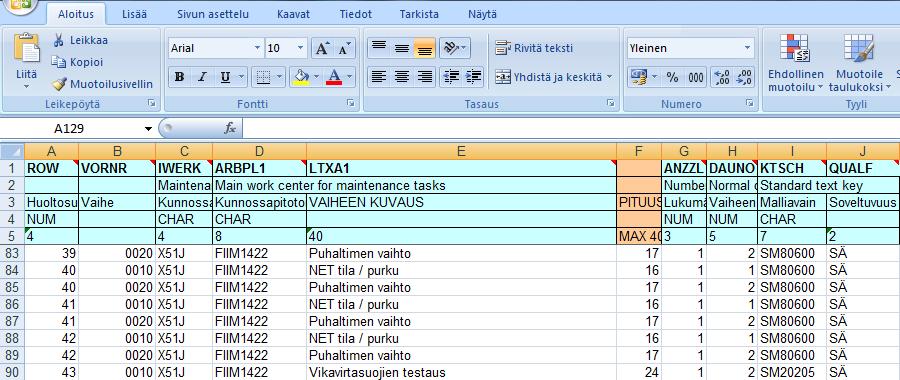Click Yhdistä ja keskitä (merge and center)

click(x=548, y=77)
